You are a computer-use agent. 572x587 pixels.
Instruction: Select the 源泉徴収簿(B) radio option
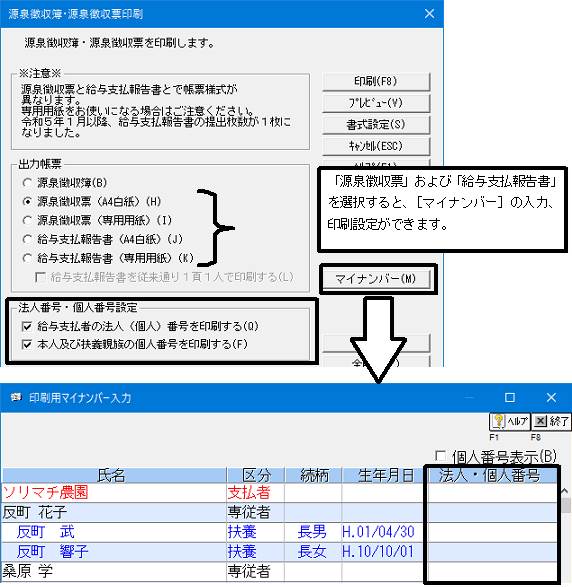point(27,183)
